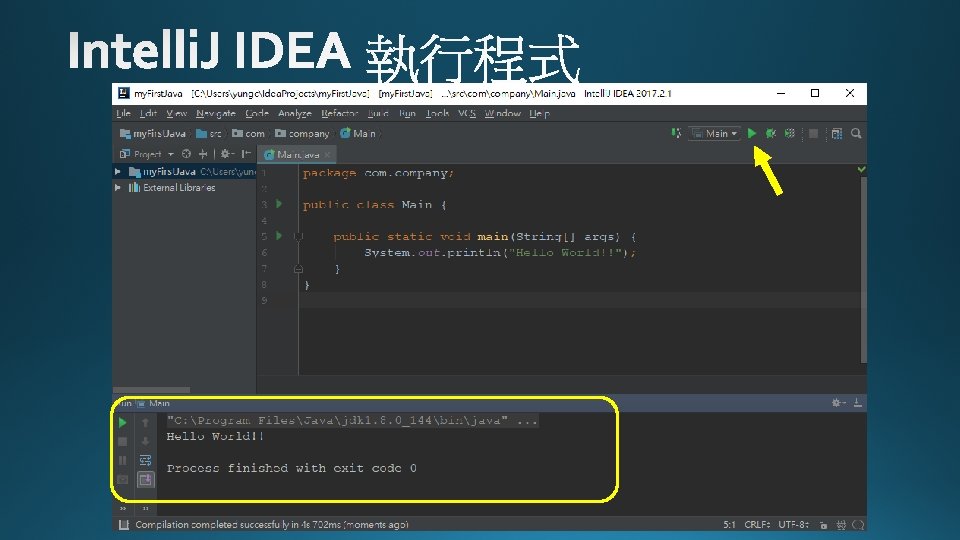Screen dimensions: 960x540
Task: Click the inspector icon in the status bar
Action: [841, 525]
